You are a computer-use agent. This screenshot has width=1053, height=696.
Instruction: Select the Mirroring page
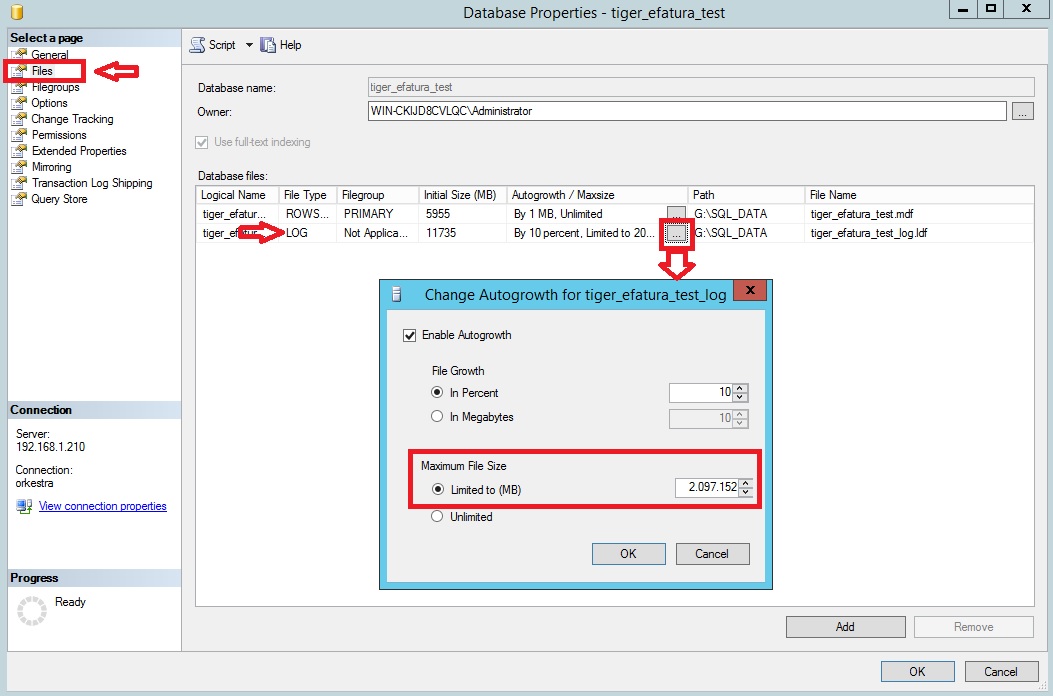coord(51,167)
